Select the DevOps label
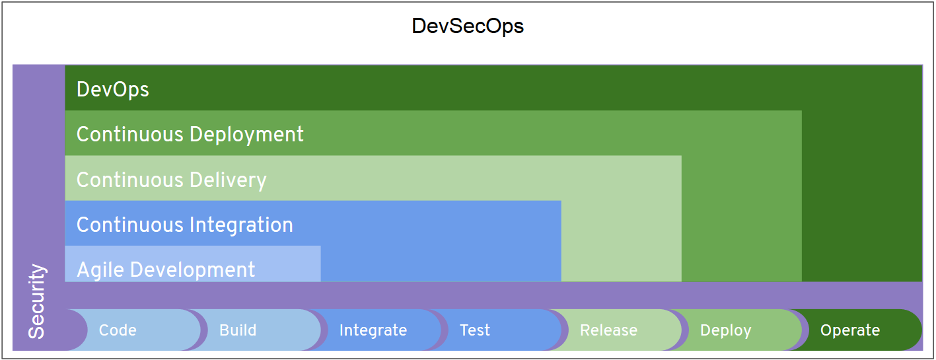This screenshot has height=360, width=936. coord(113,90)
